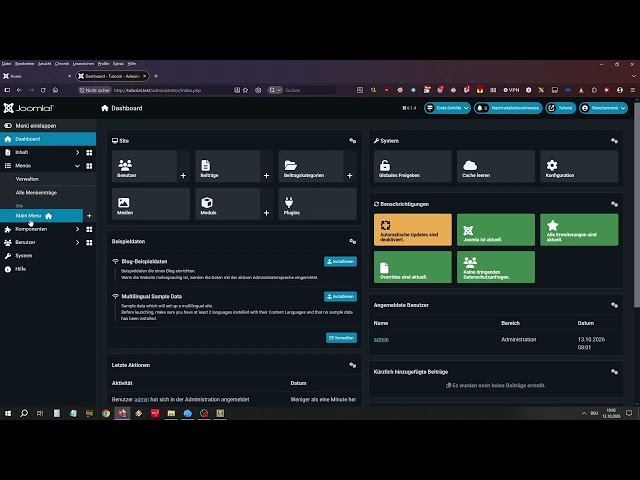Click the browser Suchen search field
Screen dimensions: 640x480
tap(310, 90)
